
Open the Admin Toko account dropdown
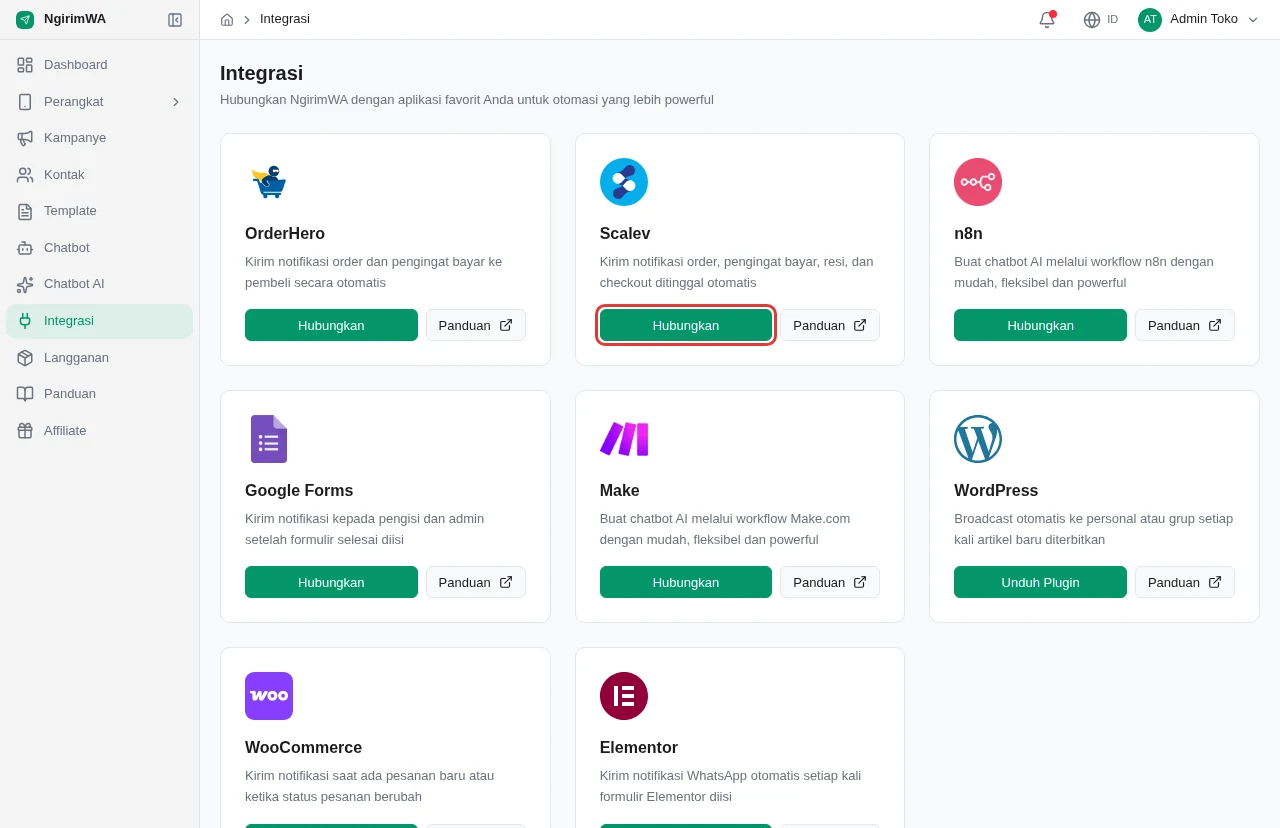[x=1198, y=19]
